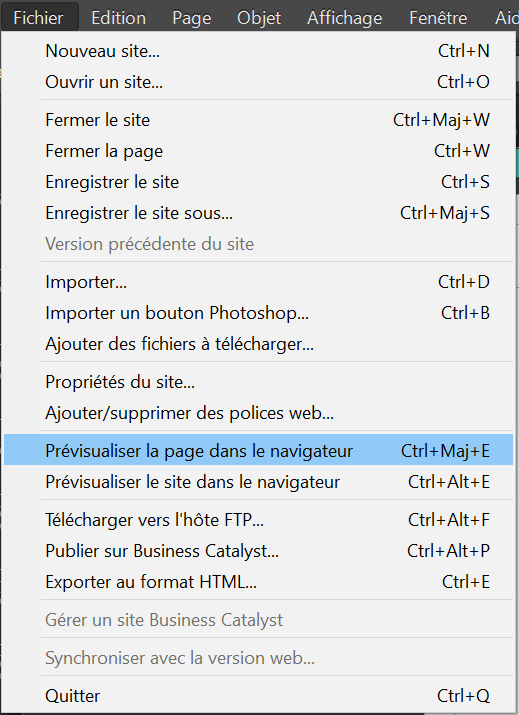Open the Affichage menu

point(345,18)
